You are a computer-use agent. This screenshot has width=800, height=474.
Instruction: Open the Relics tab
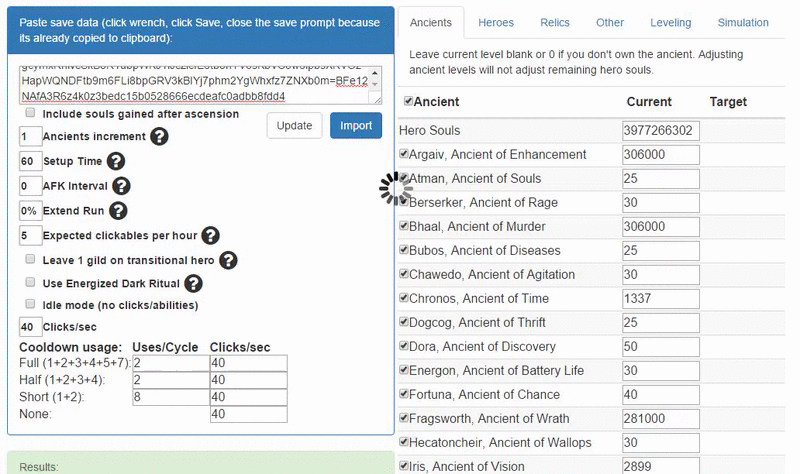pyautogui.click(x=555, y=22)
